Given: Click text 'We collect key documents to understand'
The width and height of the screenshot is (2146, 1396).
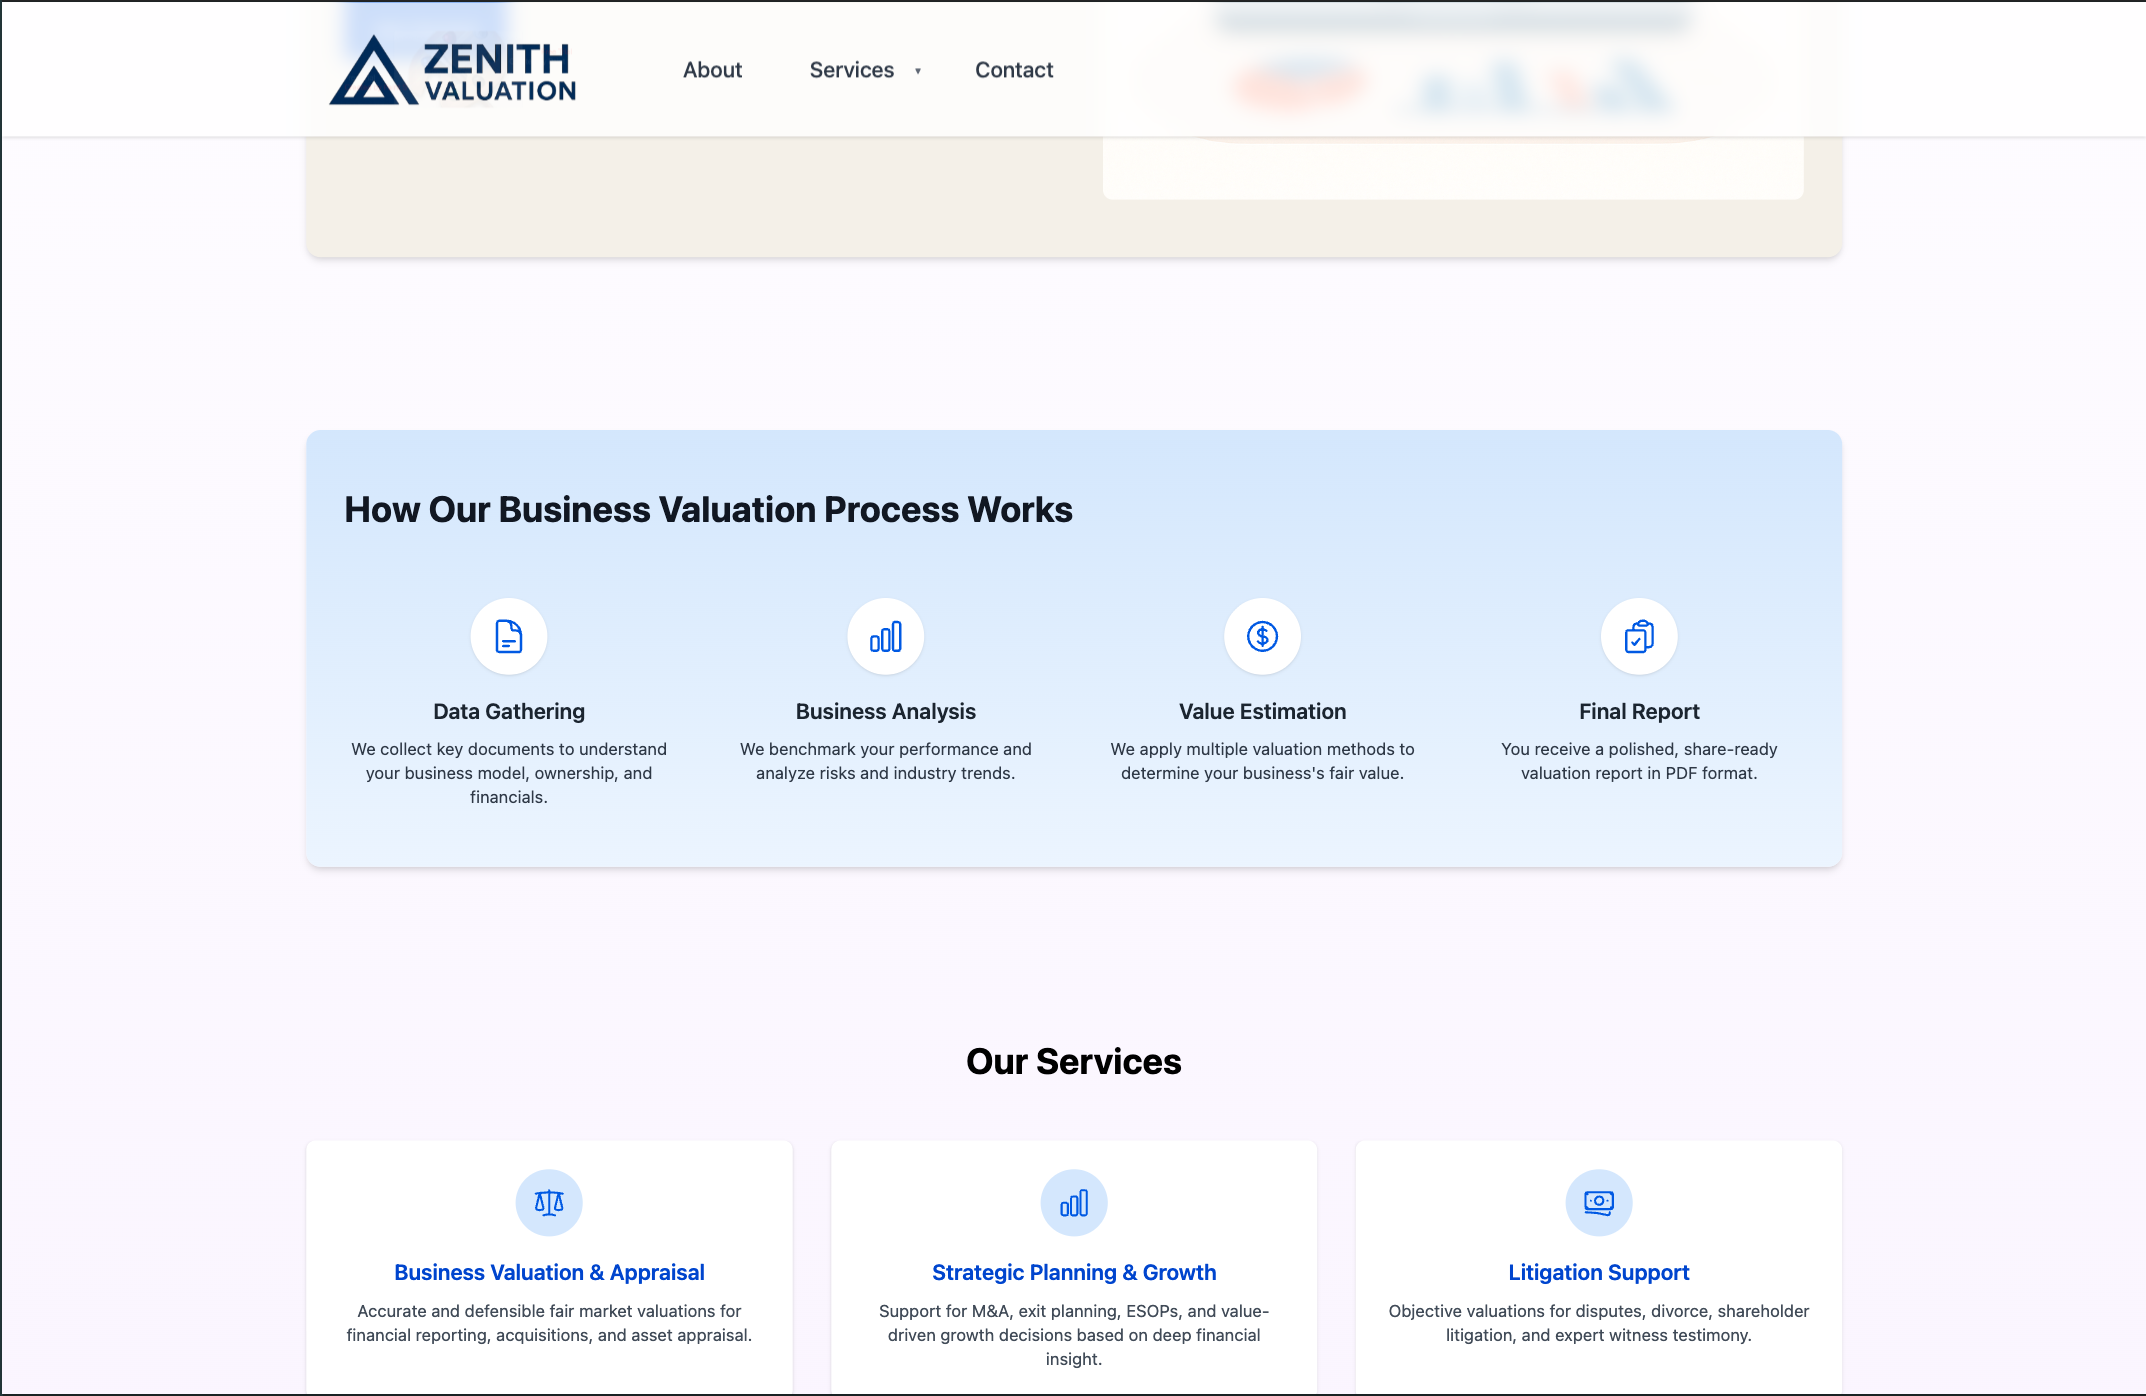Looking at the screenshot, I should coord(509,749).
